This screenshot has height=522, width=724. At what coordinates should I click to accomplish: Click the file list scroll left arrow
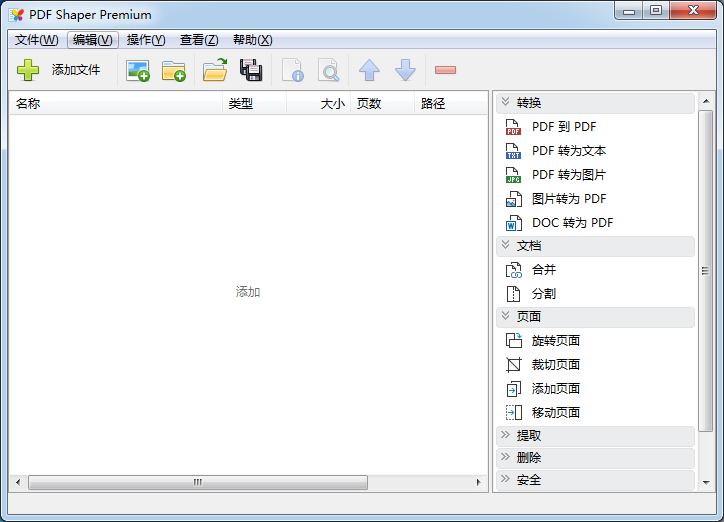[18, 483]
